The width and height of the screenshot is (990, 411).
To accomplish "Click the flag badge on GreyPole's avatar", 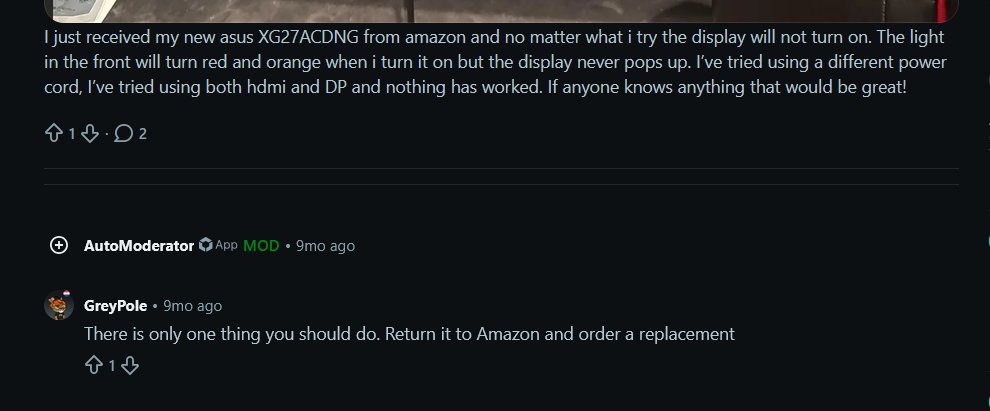I will click(x=66, y=294).
